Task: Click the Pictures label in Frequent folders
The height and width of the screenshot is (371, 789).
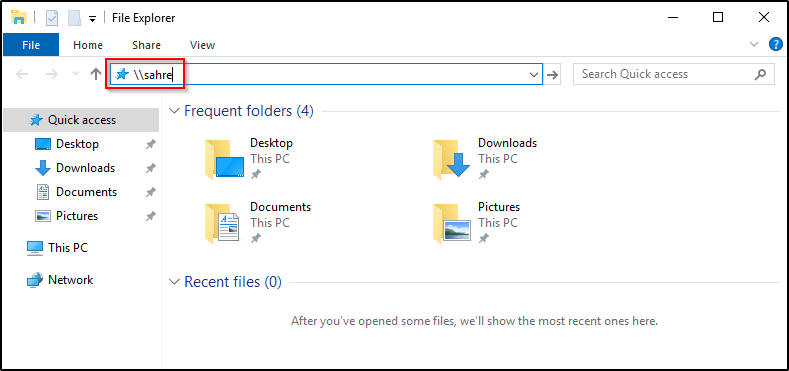Action: pos(499,207)
